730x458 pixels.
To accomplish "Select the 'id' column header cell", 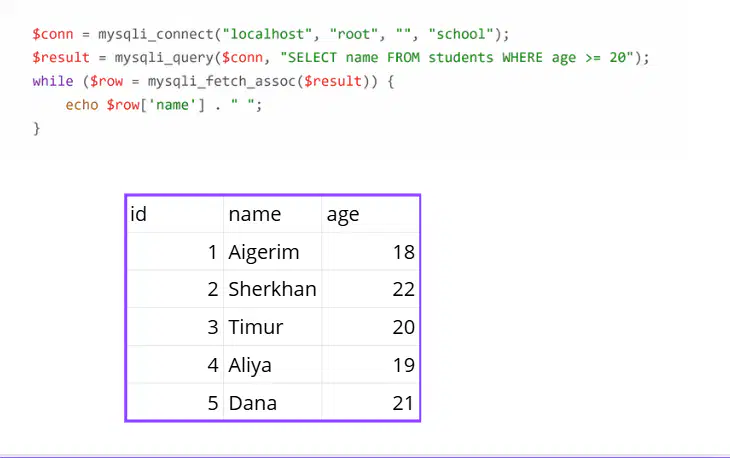I will [x=175, y=214].
